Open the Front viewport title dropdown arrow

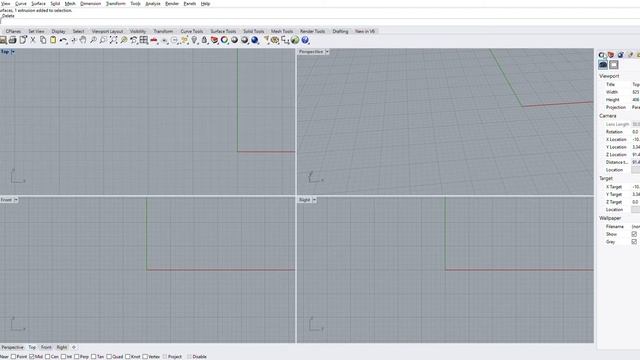click(16, 200)
